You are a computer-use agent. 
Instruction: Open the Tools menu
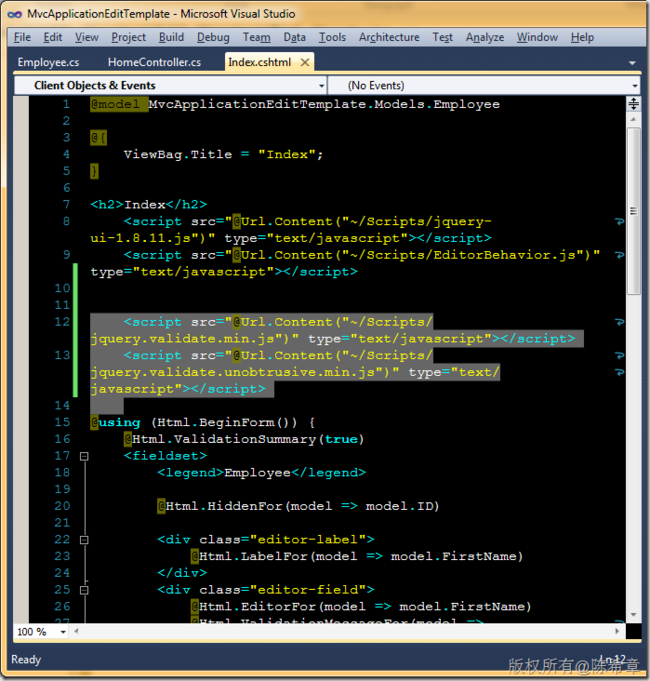click(x=332, y=37)
